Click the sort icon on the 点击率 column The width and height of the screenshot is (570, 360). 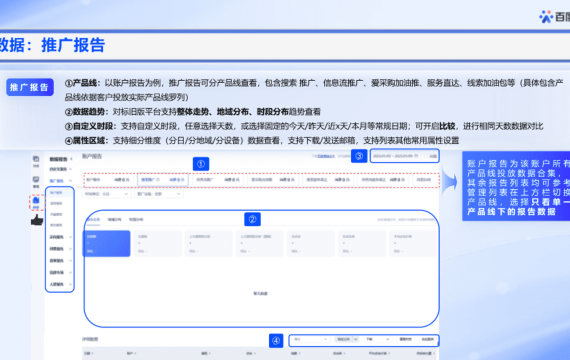click(x=344, y=353)
